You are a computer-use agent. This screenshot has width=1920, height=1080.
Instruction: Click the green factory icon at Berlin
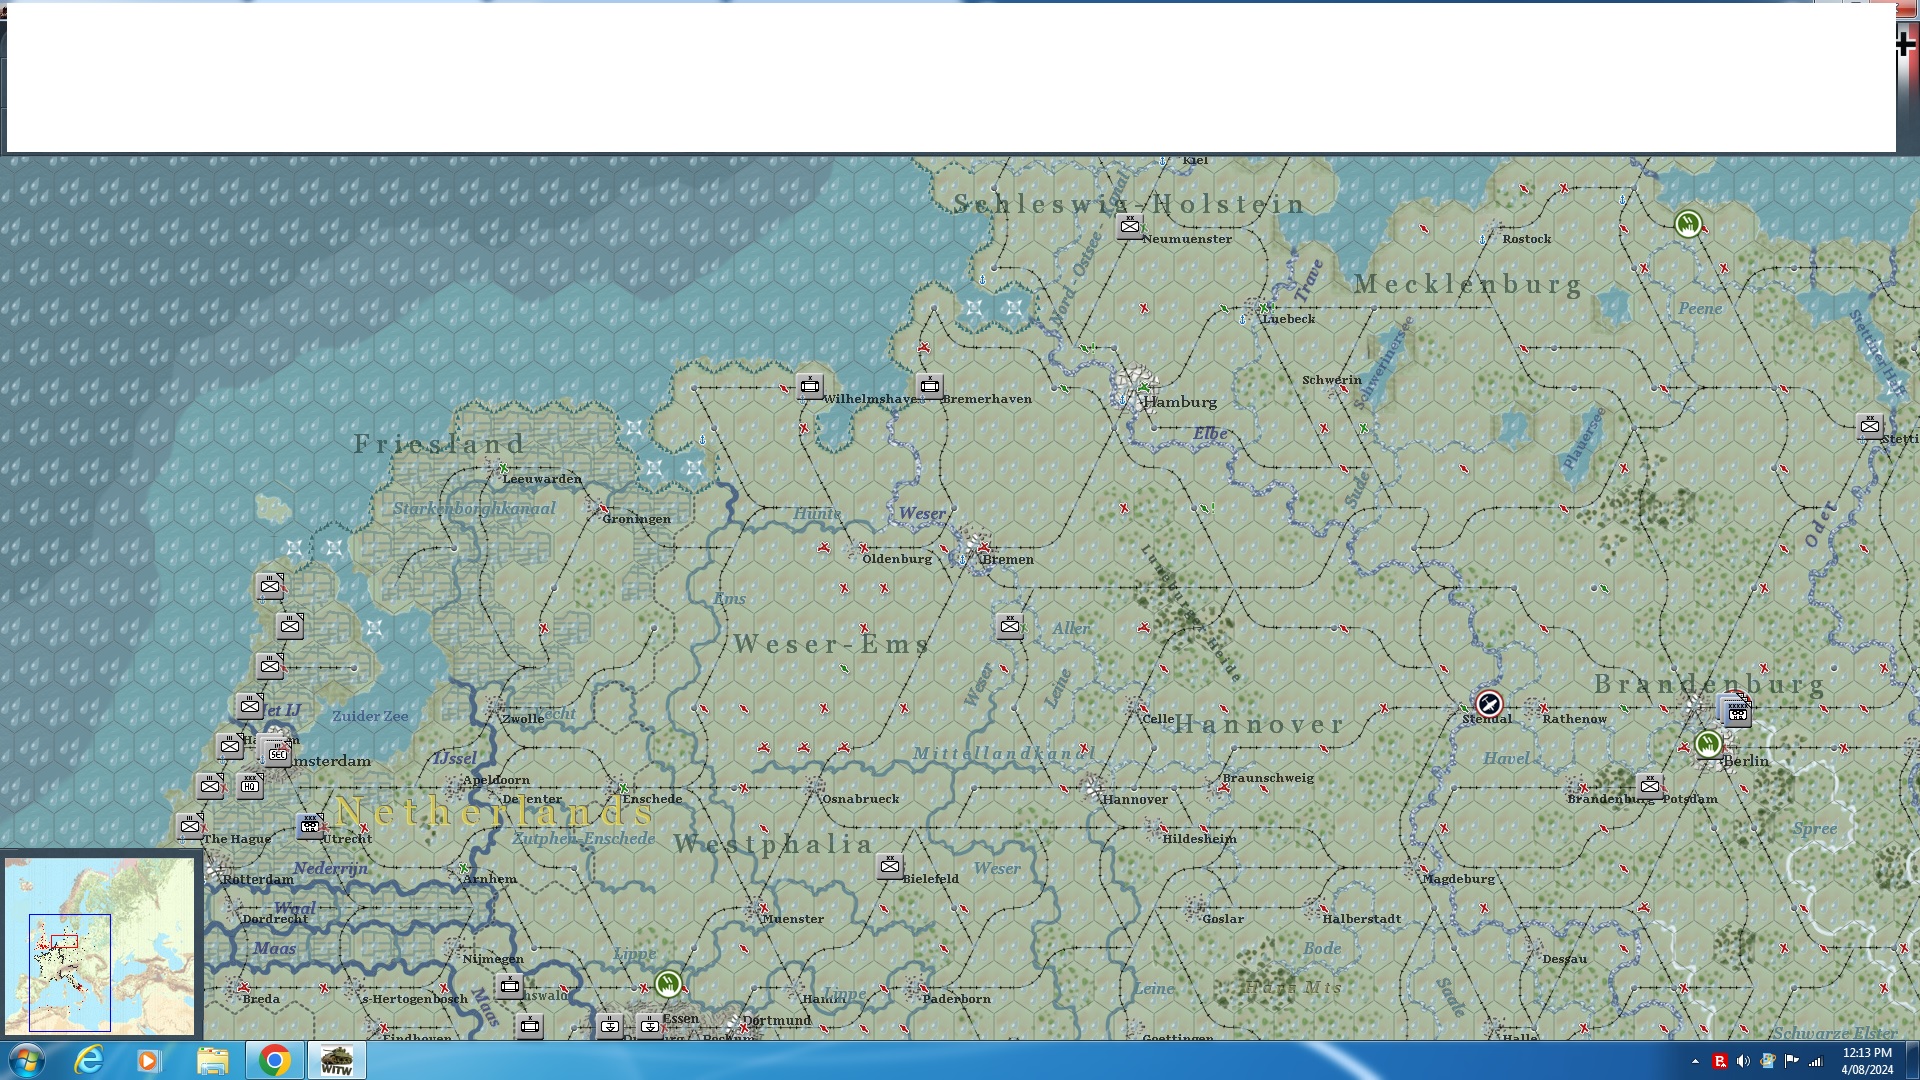pos(1708,744)
